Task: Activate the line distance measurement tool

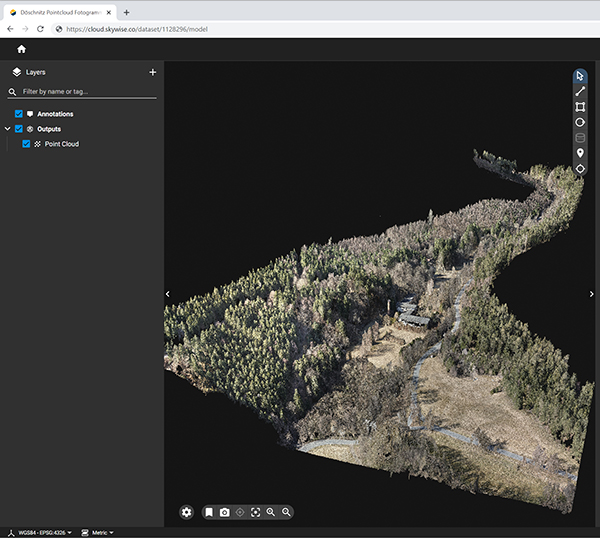Action: 580,91
